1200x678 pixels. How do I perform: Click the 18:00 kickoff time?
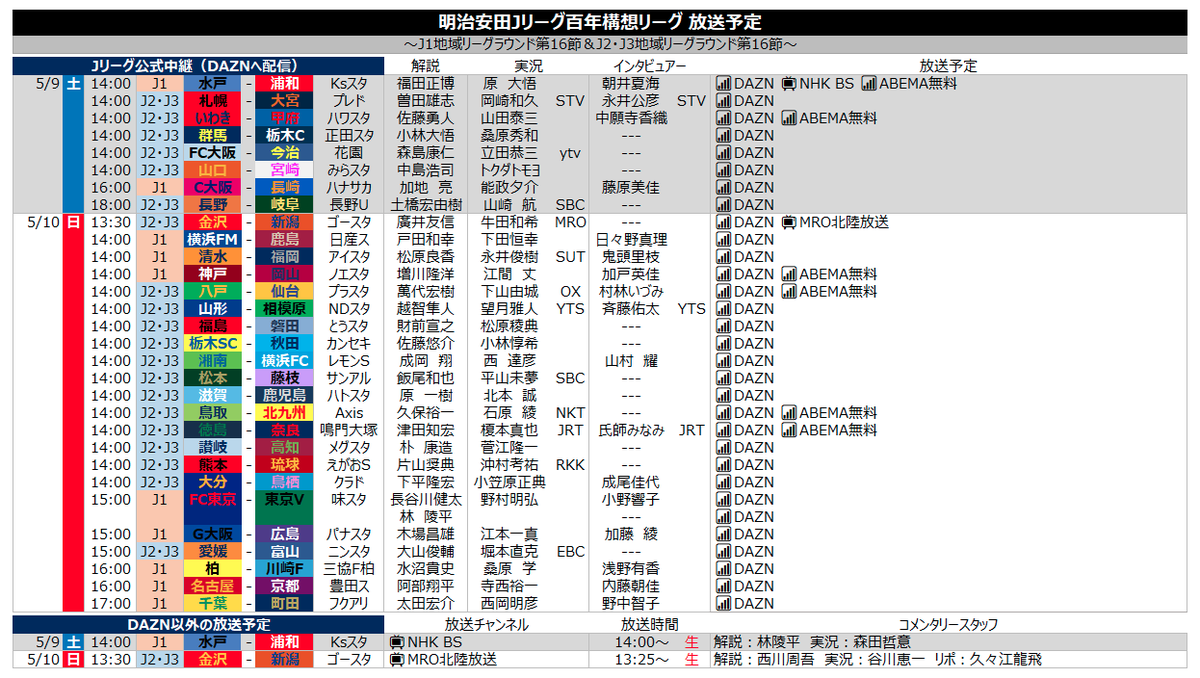(x=110, y=205)
